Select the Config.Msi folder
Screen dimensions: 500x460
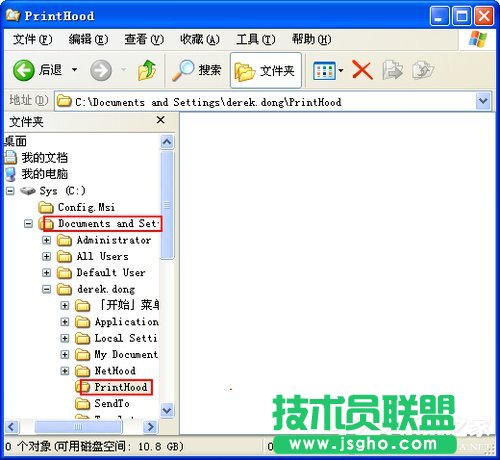tap(86, 207)
